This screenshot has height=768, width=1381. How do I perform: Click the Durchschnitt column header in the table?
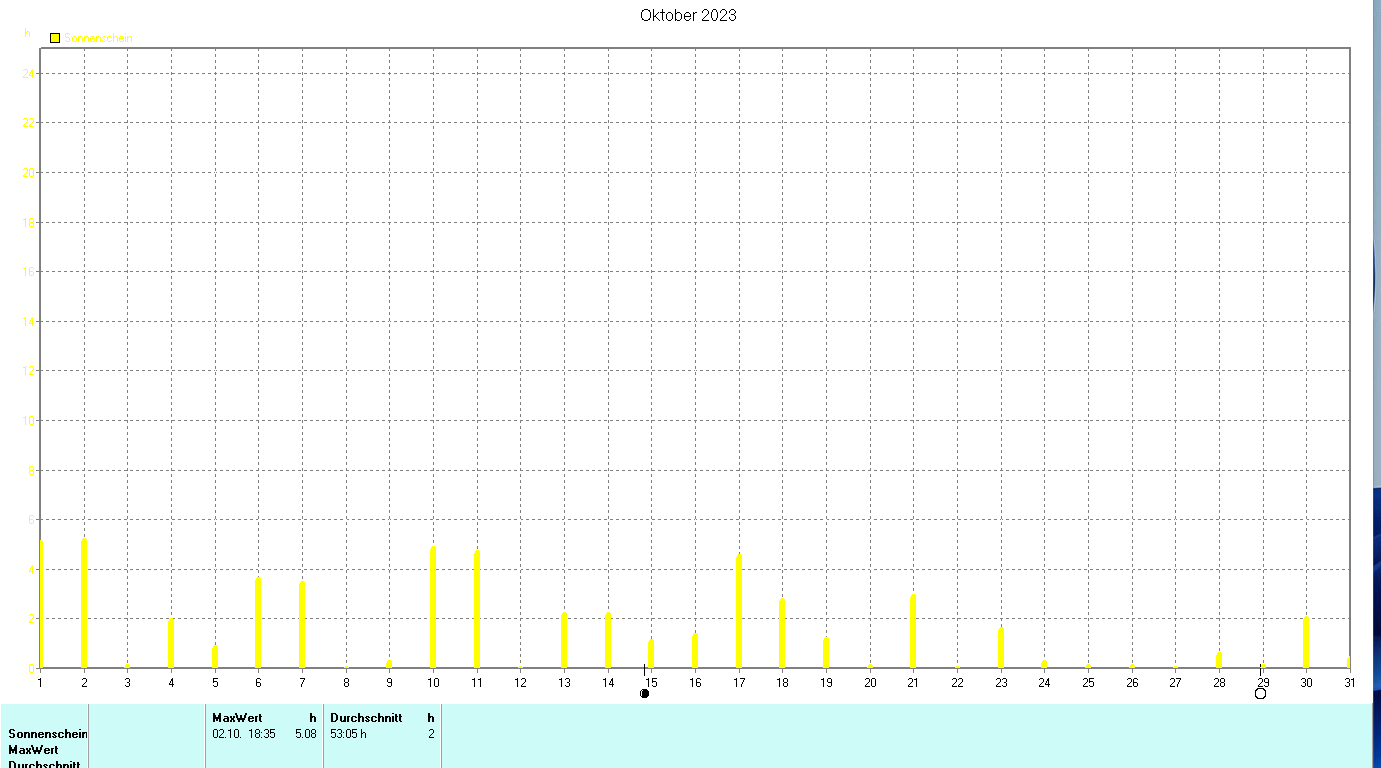(366, 718)
